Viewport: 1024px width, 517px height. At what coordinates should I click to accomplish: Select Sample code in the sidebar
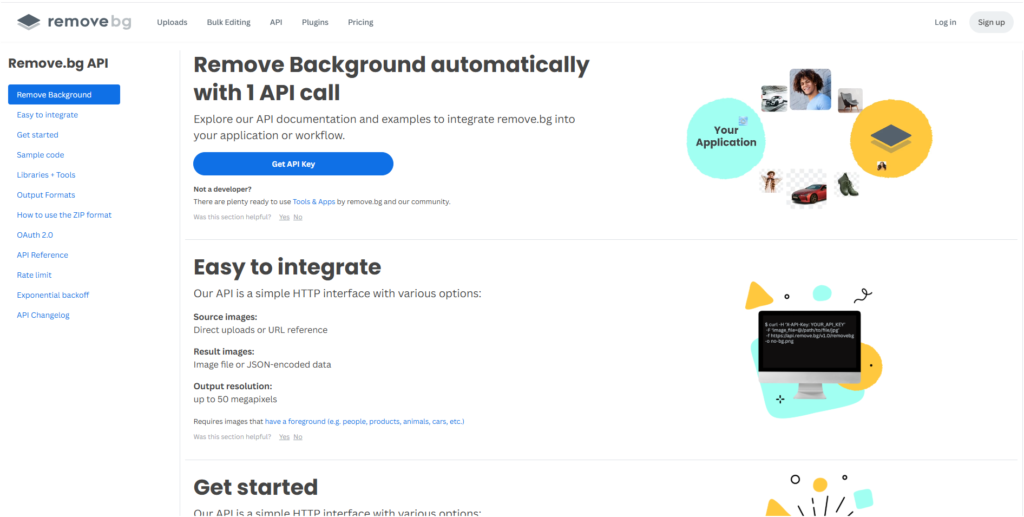tap(40, 155)
